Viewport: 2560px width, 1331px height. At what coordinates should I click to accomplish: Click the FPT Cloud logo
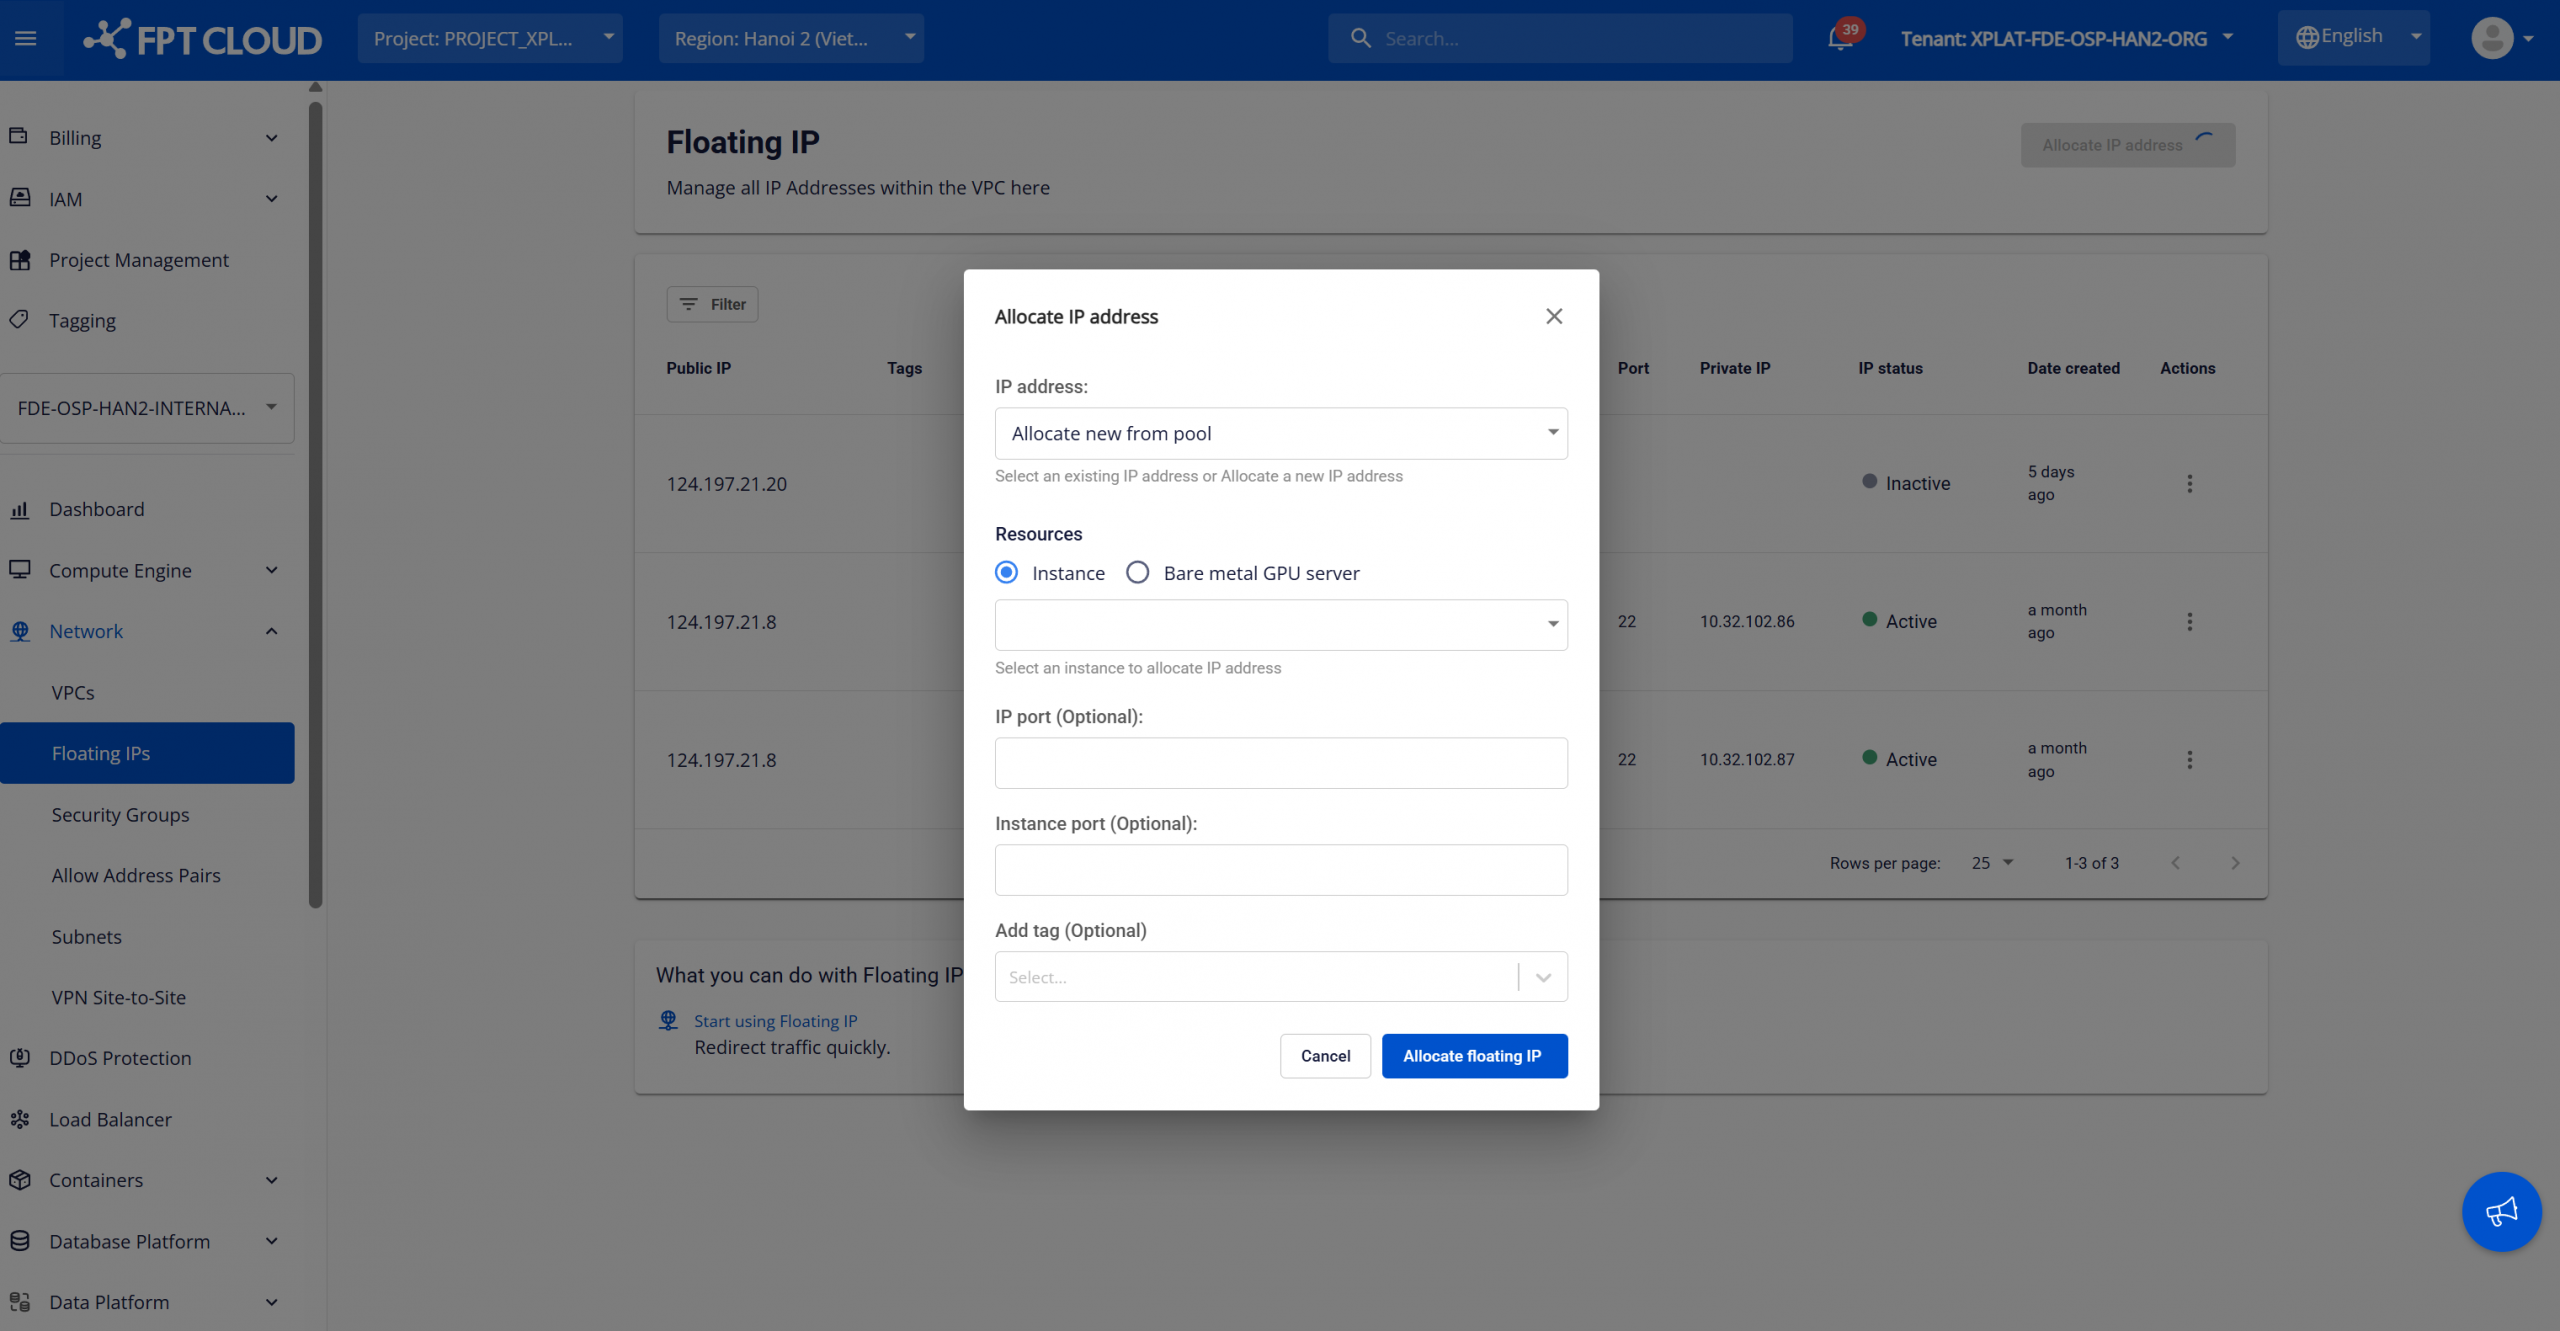[x=203, y=39]
